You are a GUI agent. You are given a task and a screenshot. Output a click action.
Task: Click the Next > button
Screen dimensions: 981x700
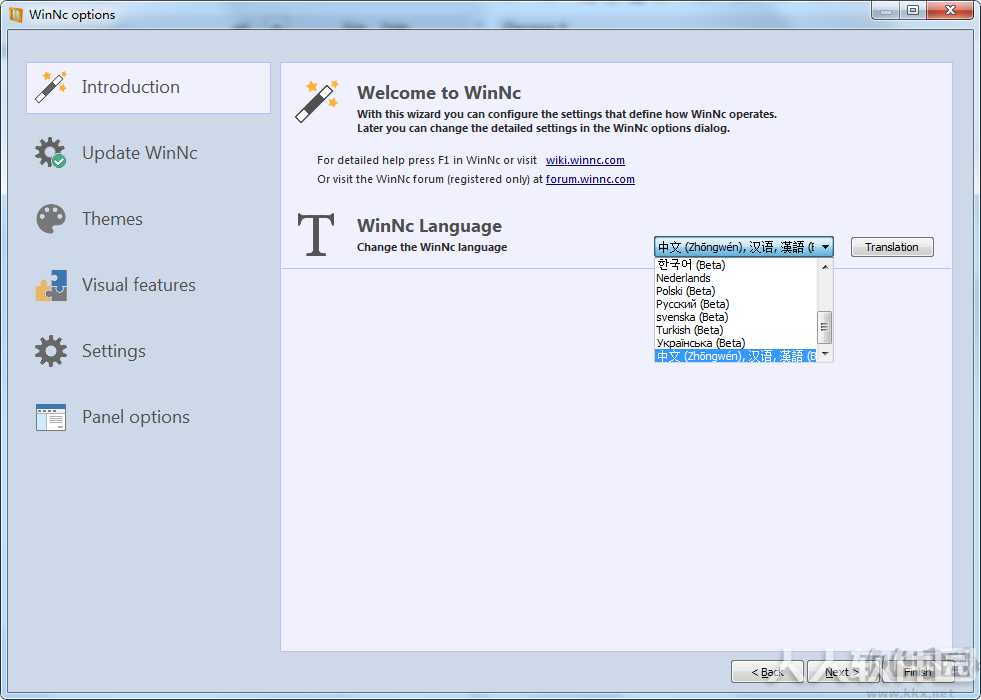pos(842,672)
